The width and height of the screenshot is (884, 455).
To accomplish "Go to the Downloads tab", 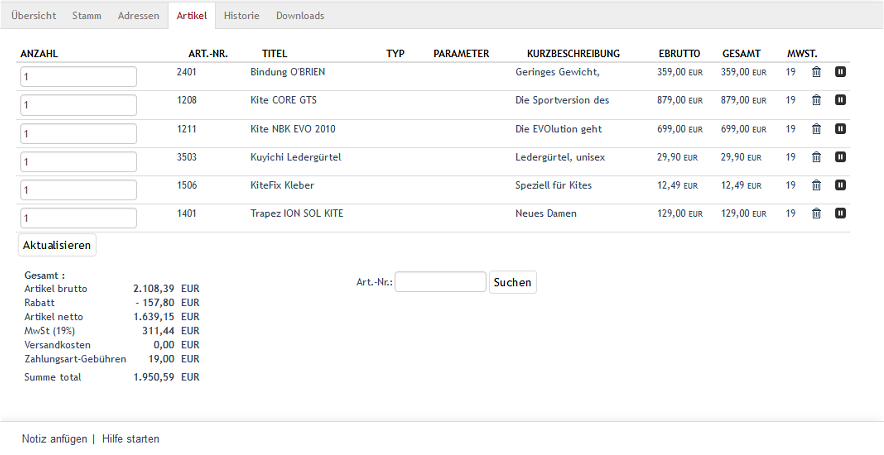I will point(300,16).
